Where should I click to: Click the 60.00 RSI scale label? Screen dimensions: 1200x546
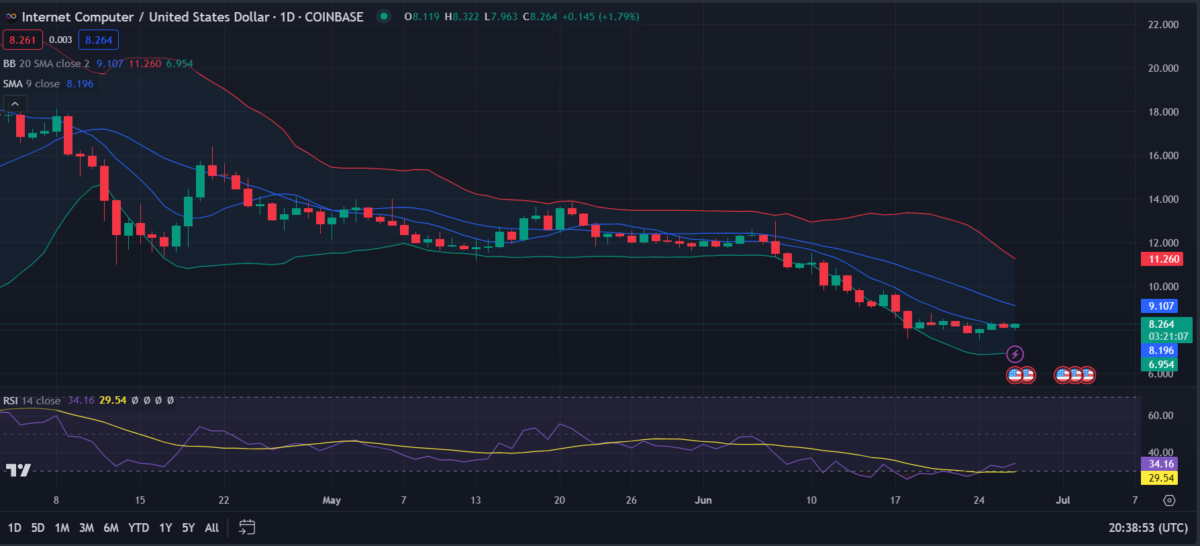[x=1162, y=415]
